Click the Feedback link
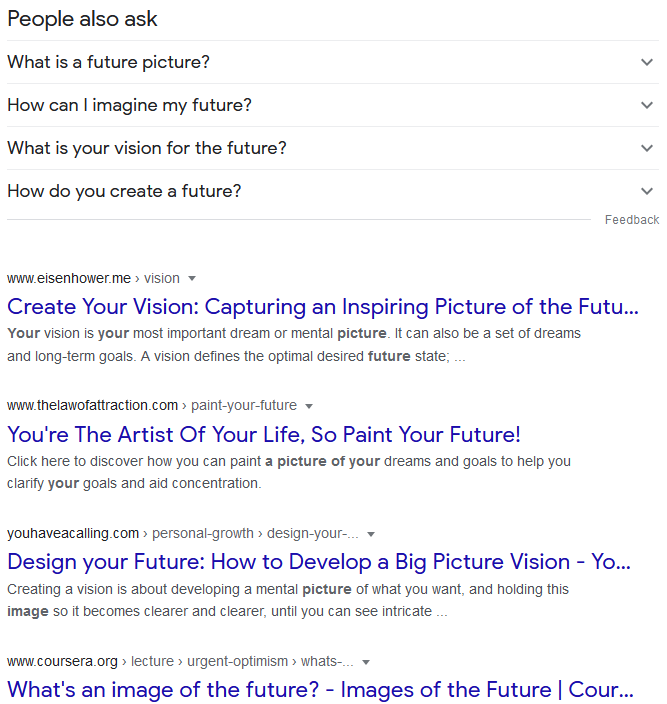The image size is (667, 704). (x=631, y=220)
